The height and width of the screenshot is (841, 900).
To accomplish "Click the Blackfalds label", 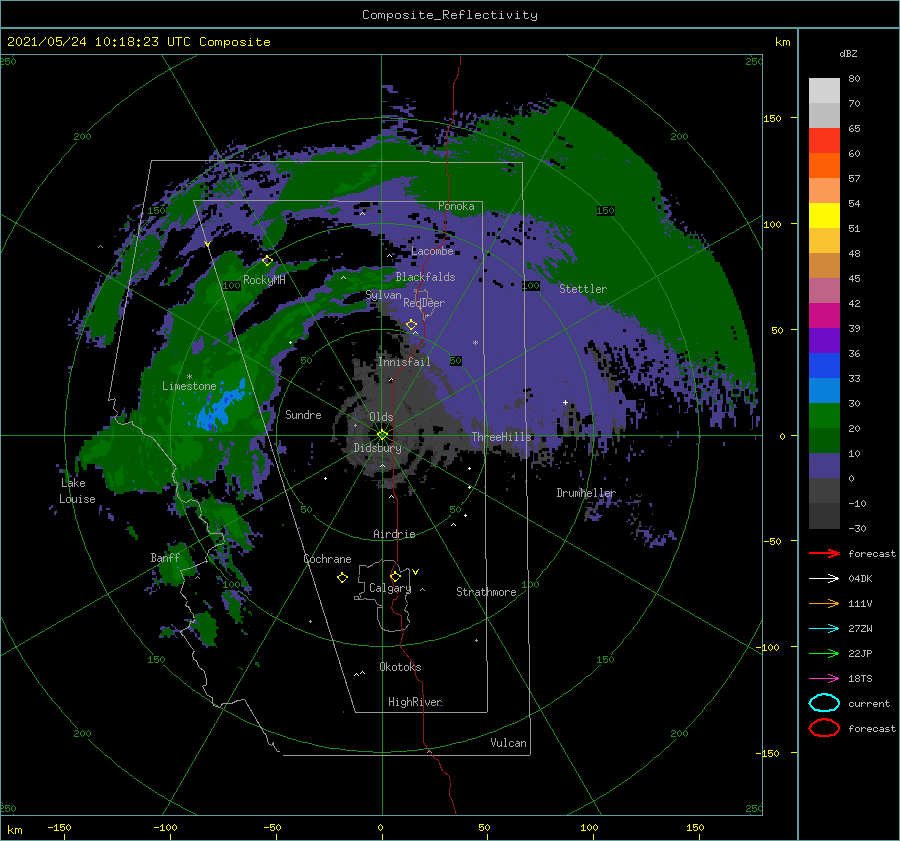I will [x=425, y=277].
